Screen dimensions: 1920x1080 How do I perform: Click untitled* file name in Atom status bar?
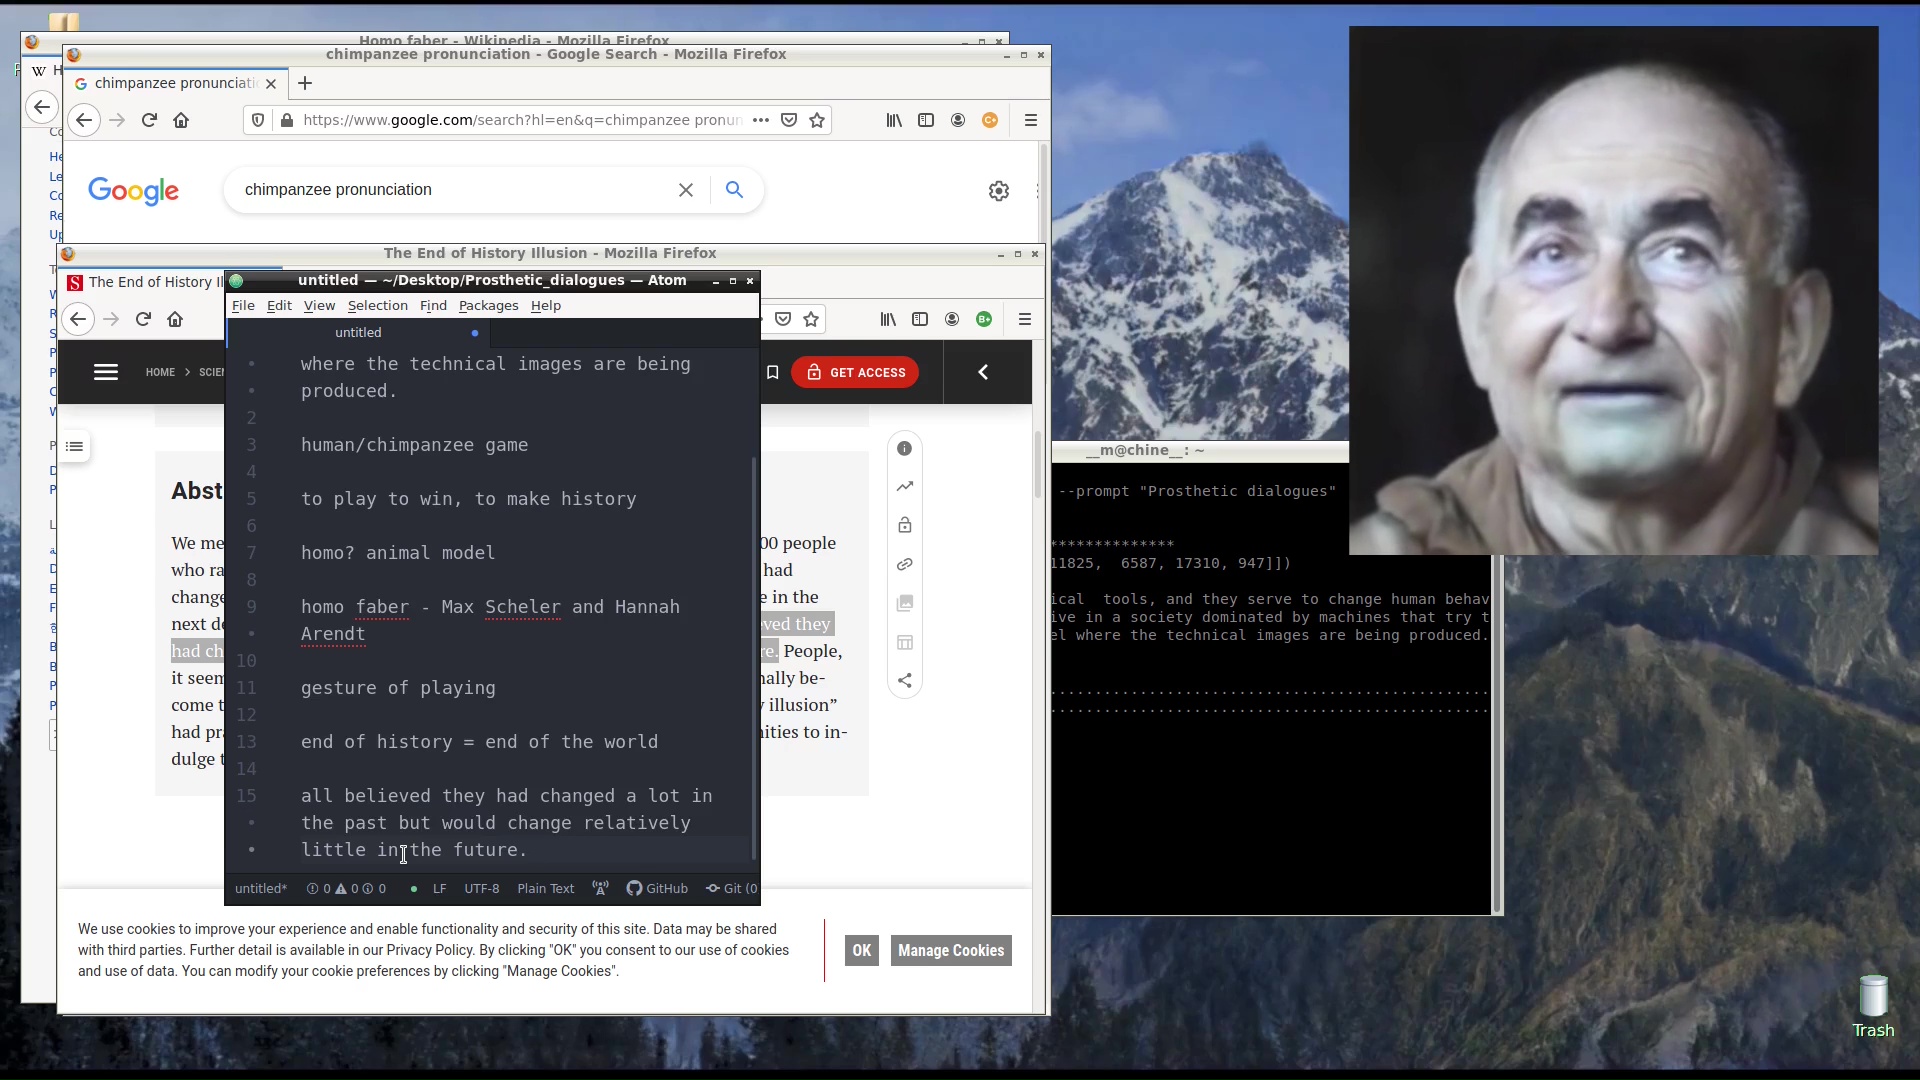[261, 889]
